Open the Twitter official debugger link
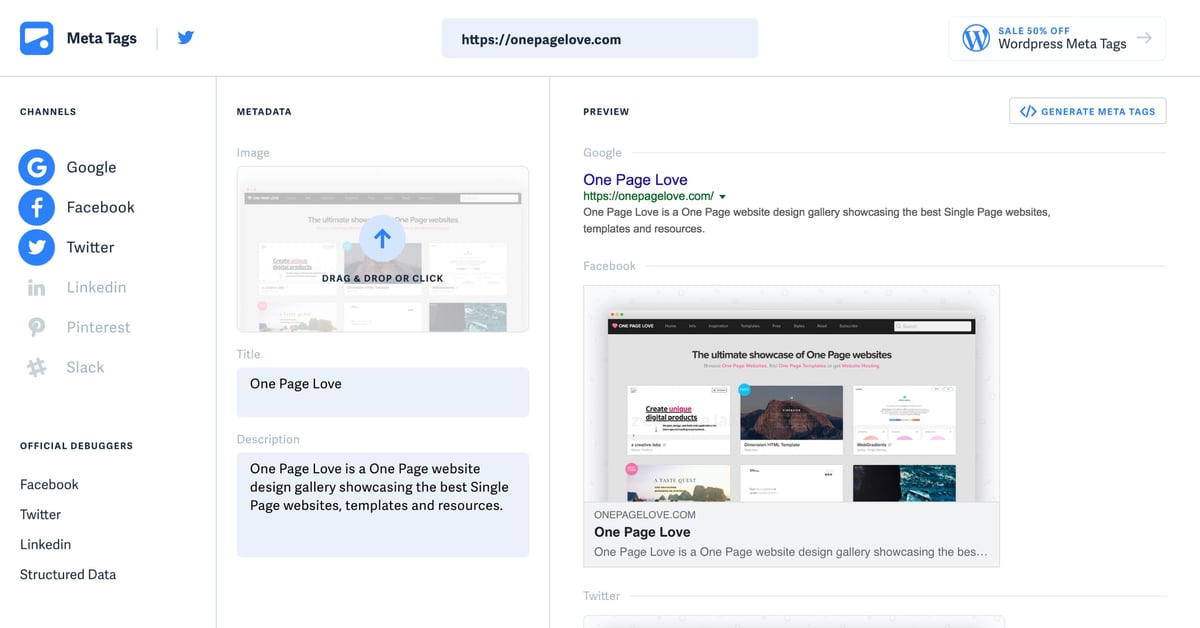 [x=40, y=514]
